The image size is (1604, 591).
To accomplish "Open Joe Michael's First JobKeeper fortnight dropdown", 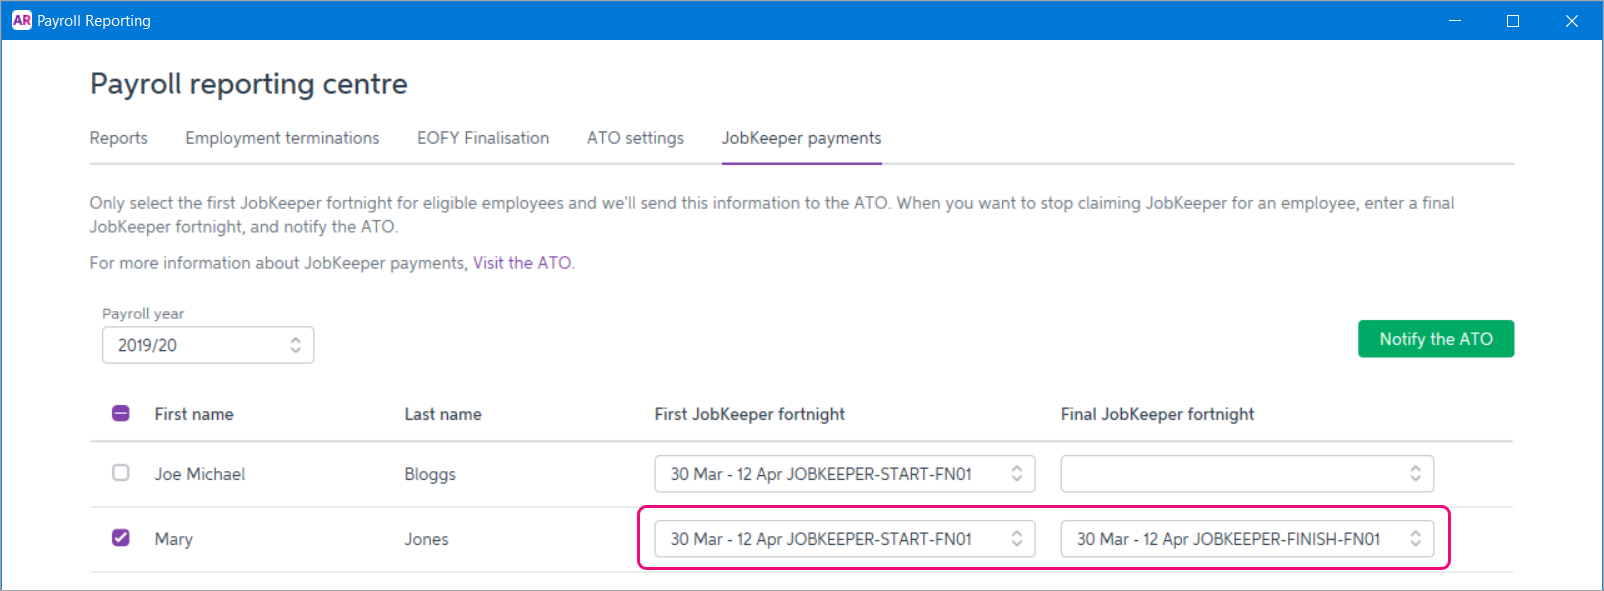I will pos(844,474).
